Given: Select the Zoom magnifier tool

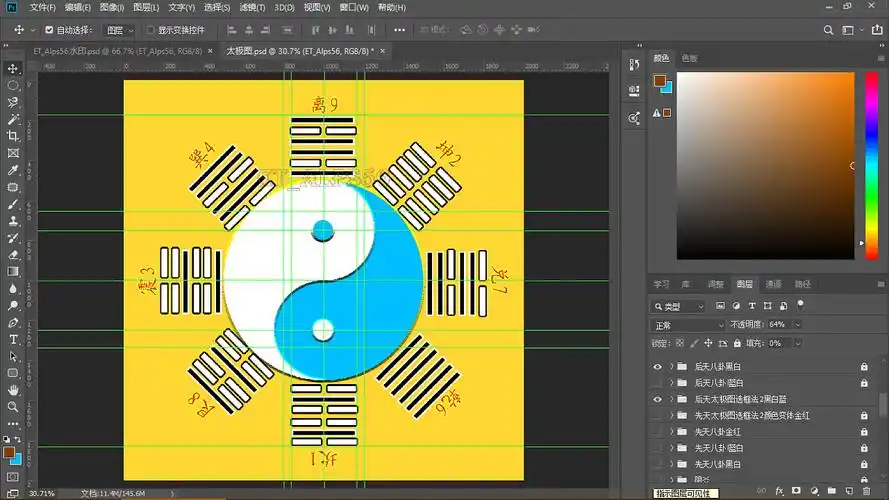Looking at the screenshot, I should [x=13, y=407].
